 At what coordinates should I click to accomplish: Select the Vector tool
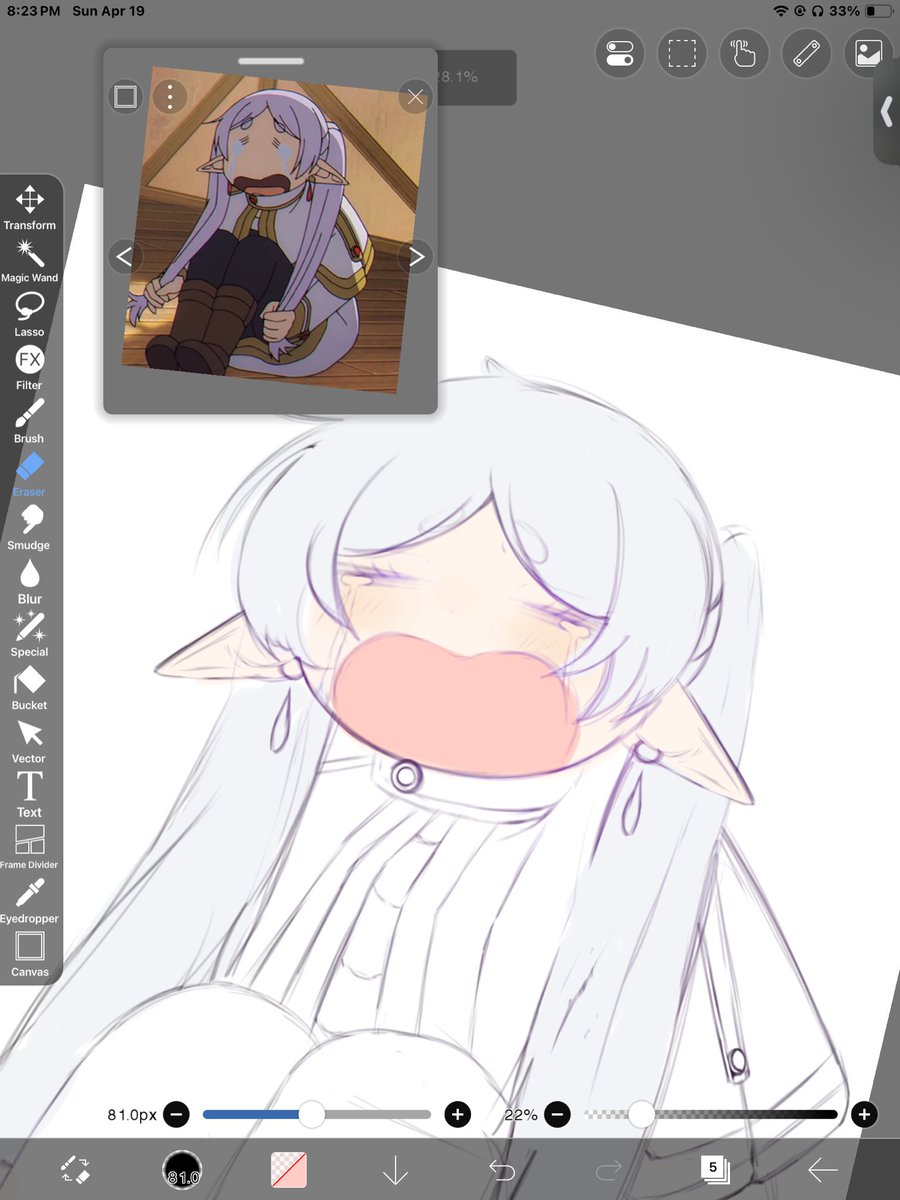(x=29, y=741)
